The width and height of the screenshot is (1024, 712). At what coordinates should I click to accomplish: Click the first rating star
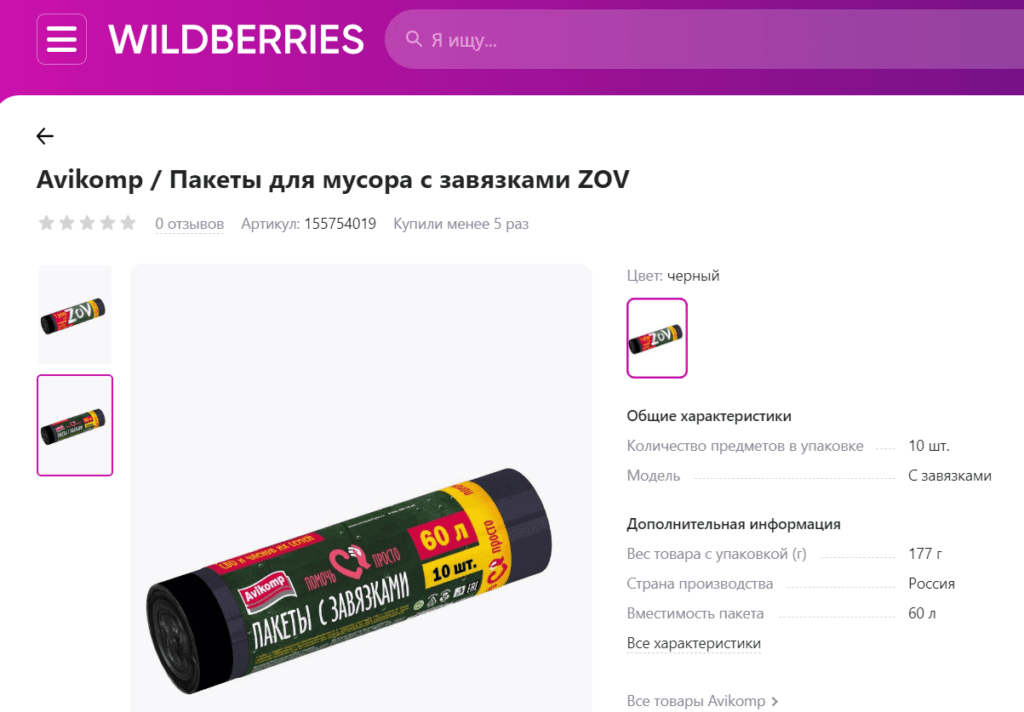(46, 223)
